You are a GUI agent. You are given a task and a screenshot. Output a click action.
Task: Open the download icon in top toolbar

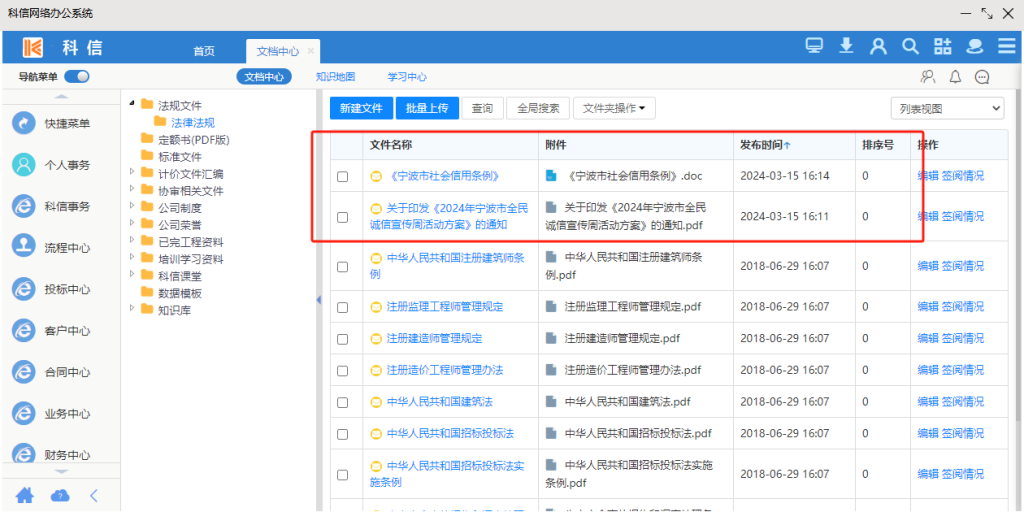coord(846,46)
